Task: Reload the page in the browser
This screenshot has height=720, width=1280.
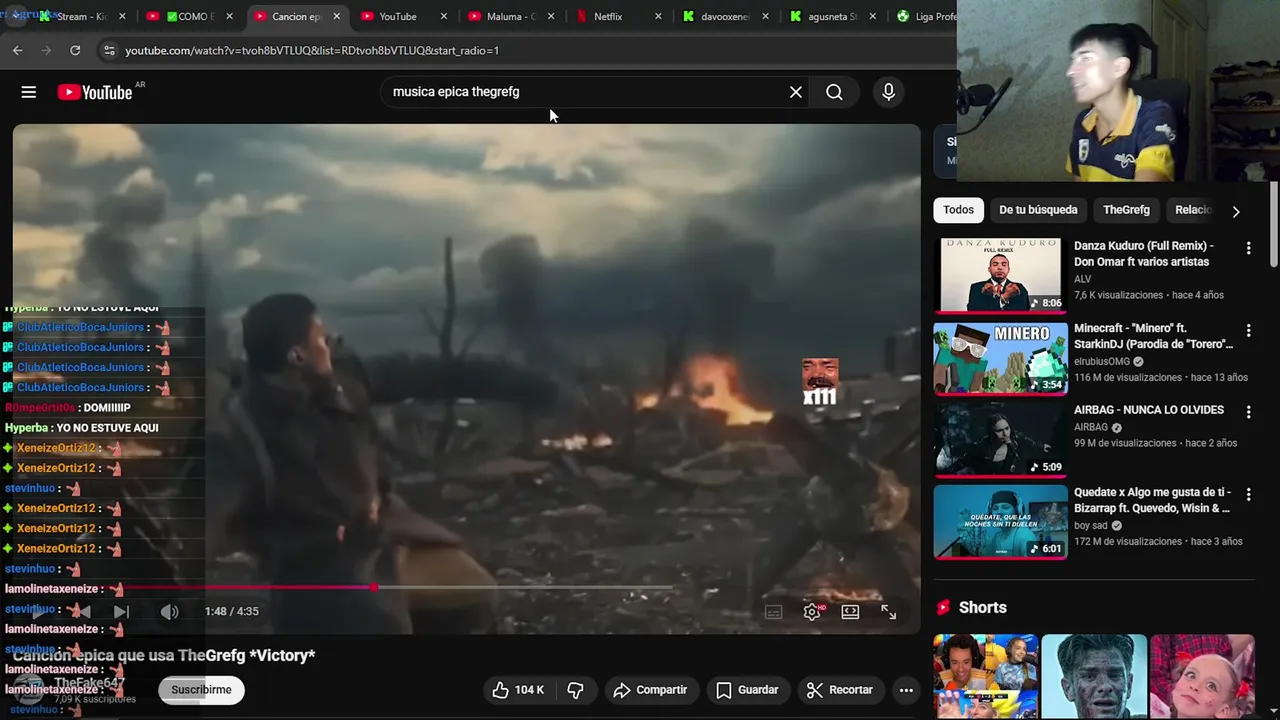Action: pyautogui.click(x=75, y=50)
